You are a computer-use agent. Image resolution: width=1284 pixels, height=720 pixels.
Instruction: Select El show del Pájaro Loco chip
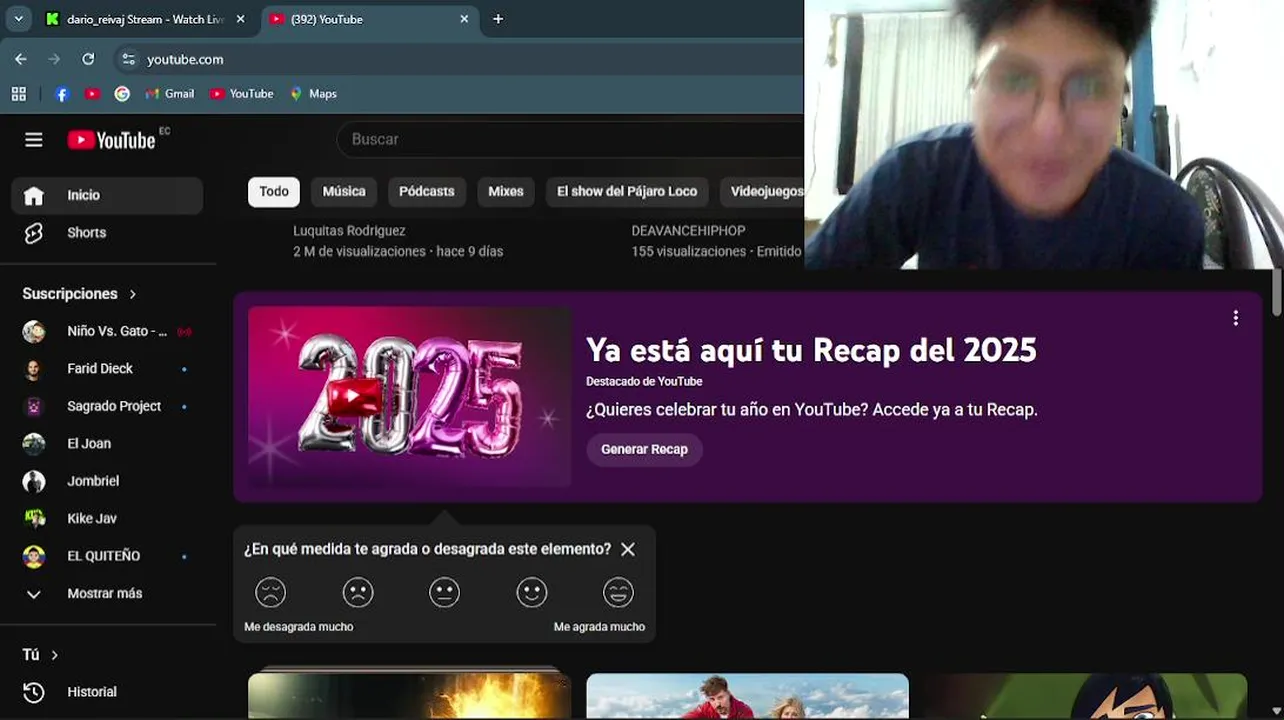point(627,192)
